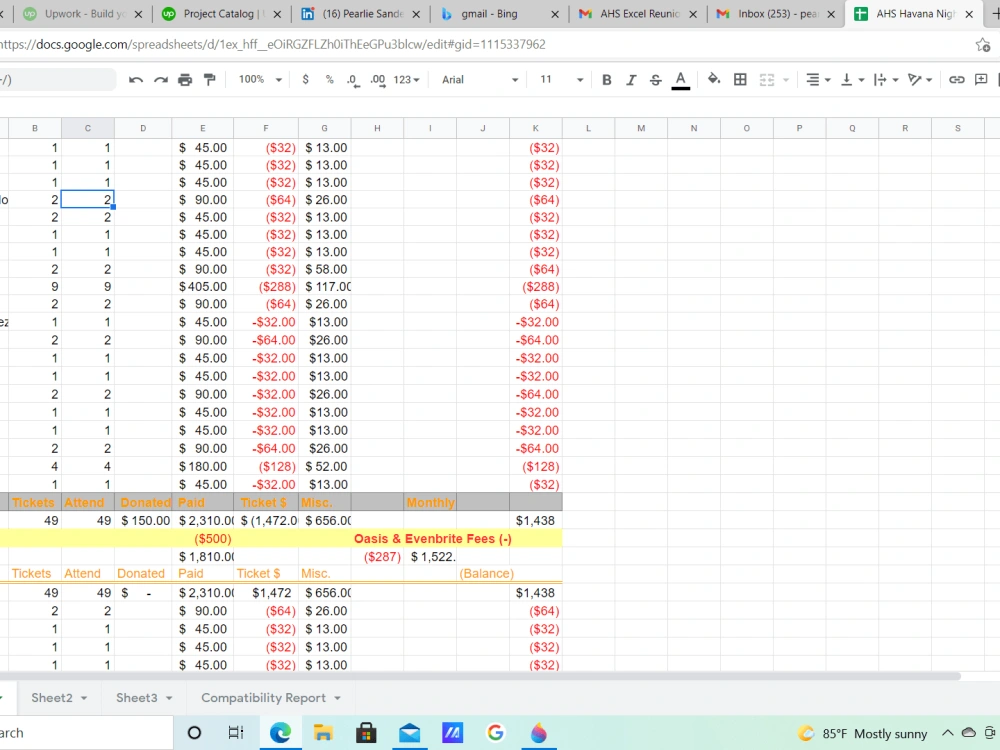The width and height of the screenshot is (1000, 750).
Task: Open Mail app from taskbar
Action: click(x=409, y=733)
